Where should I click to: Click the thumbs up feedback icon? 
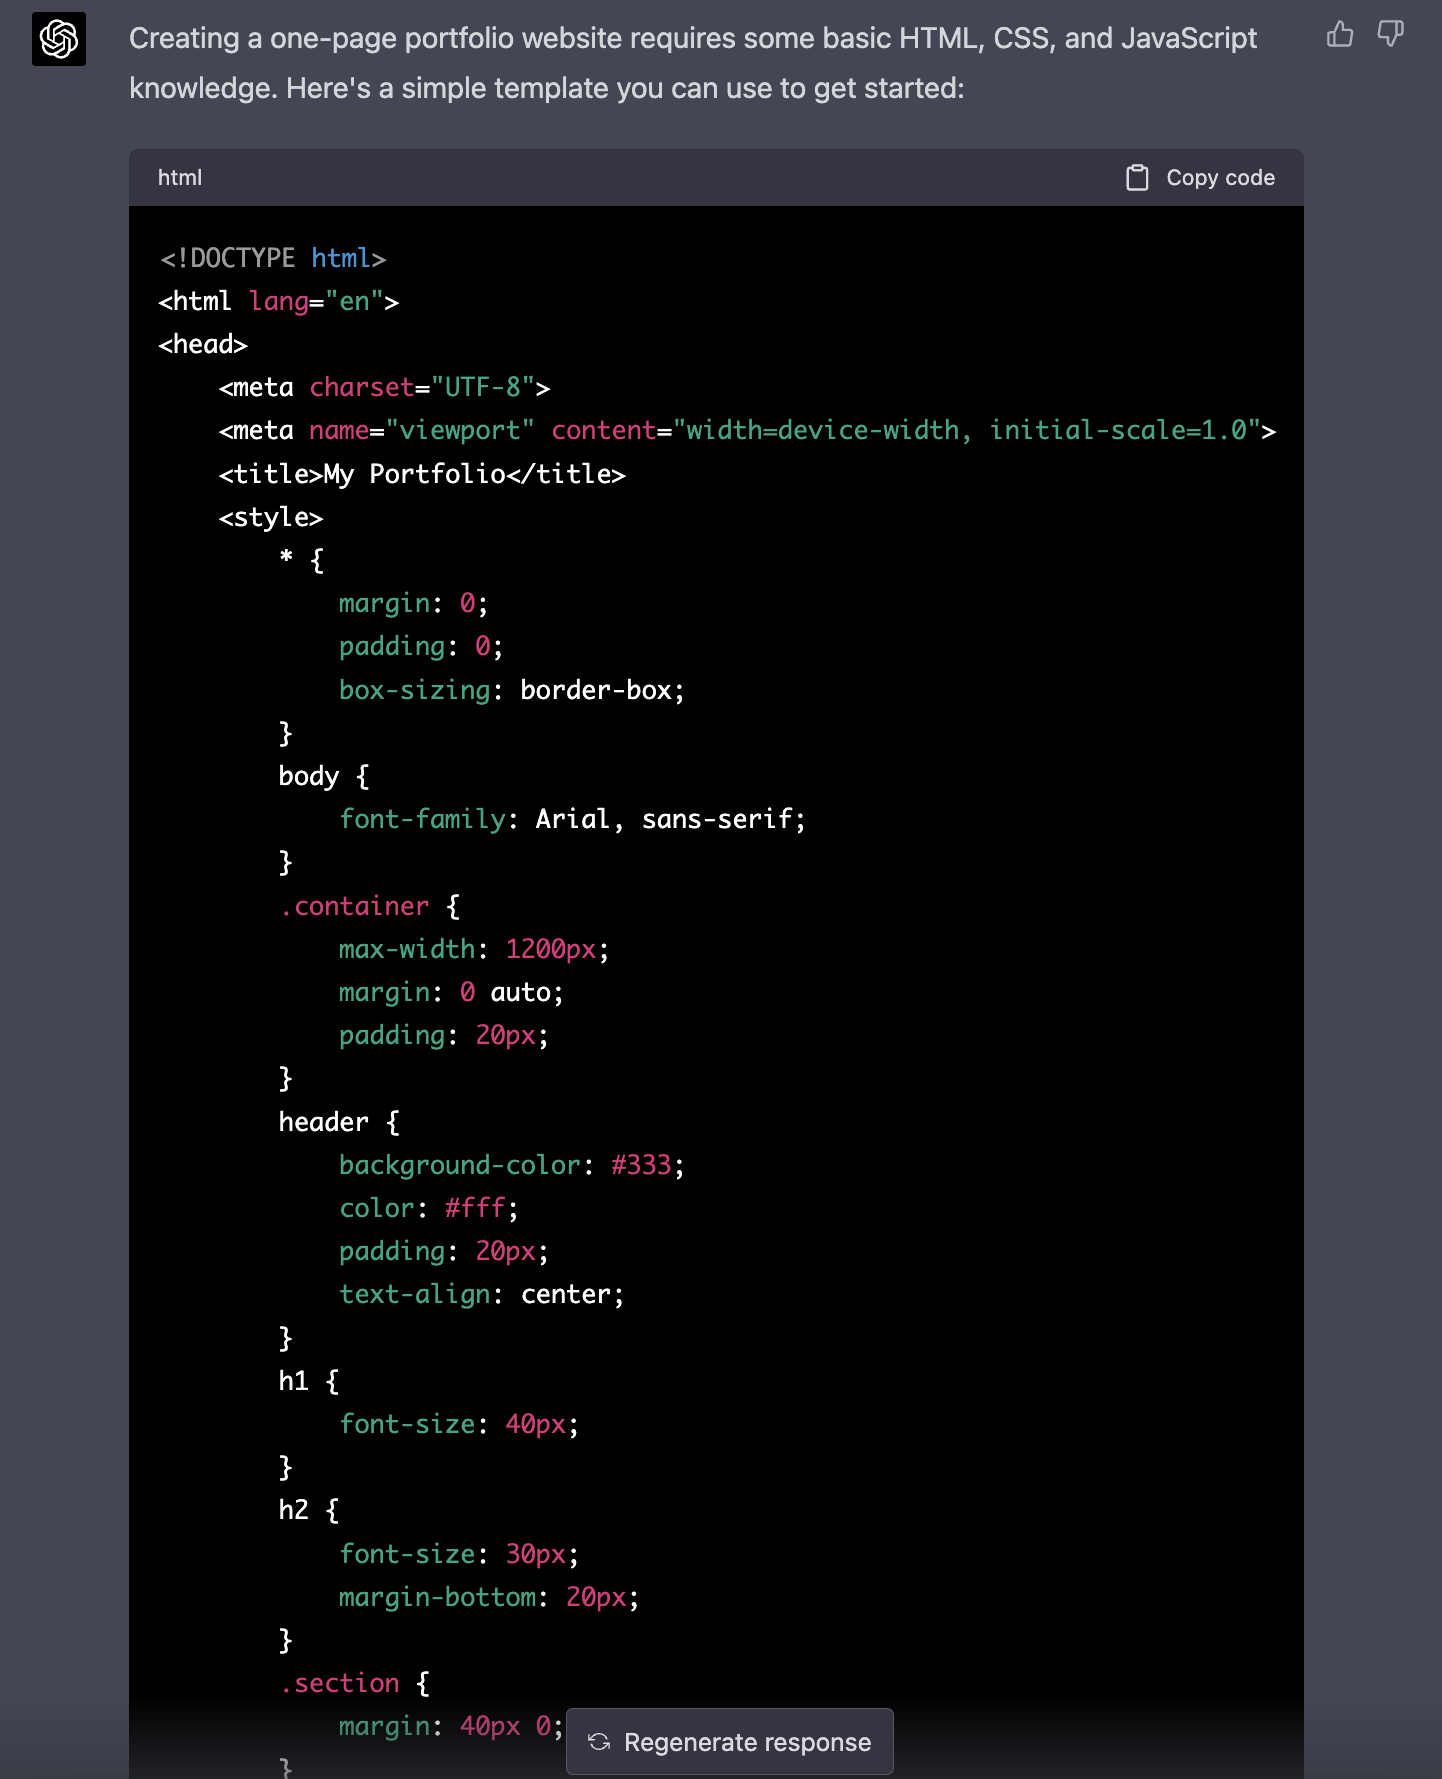[x=1340, y=35]
